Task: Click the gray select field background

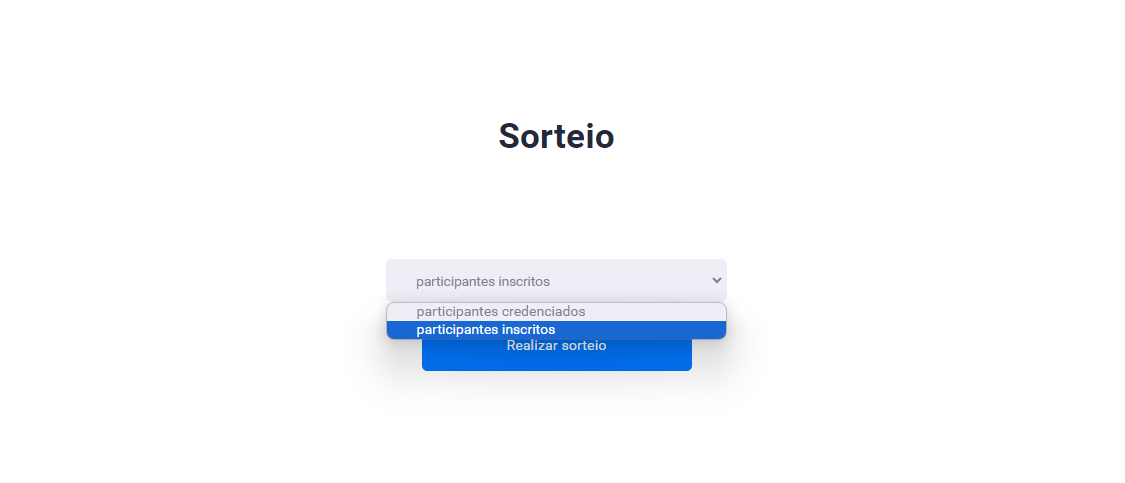Action: pyautogui.click(x=556, y=281)
